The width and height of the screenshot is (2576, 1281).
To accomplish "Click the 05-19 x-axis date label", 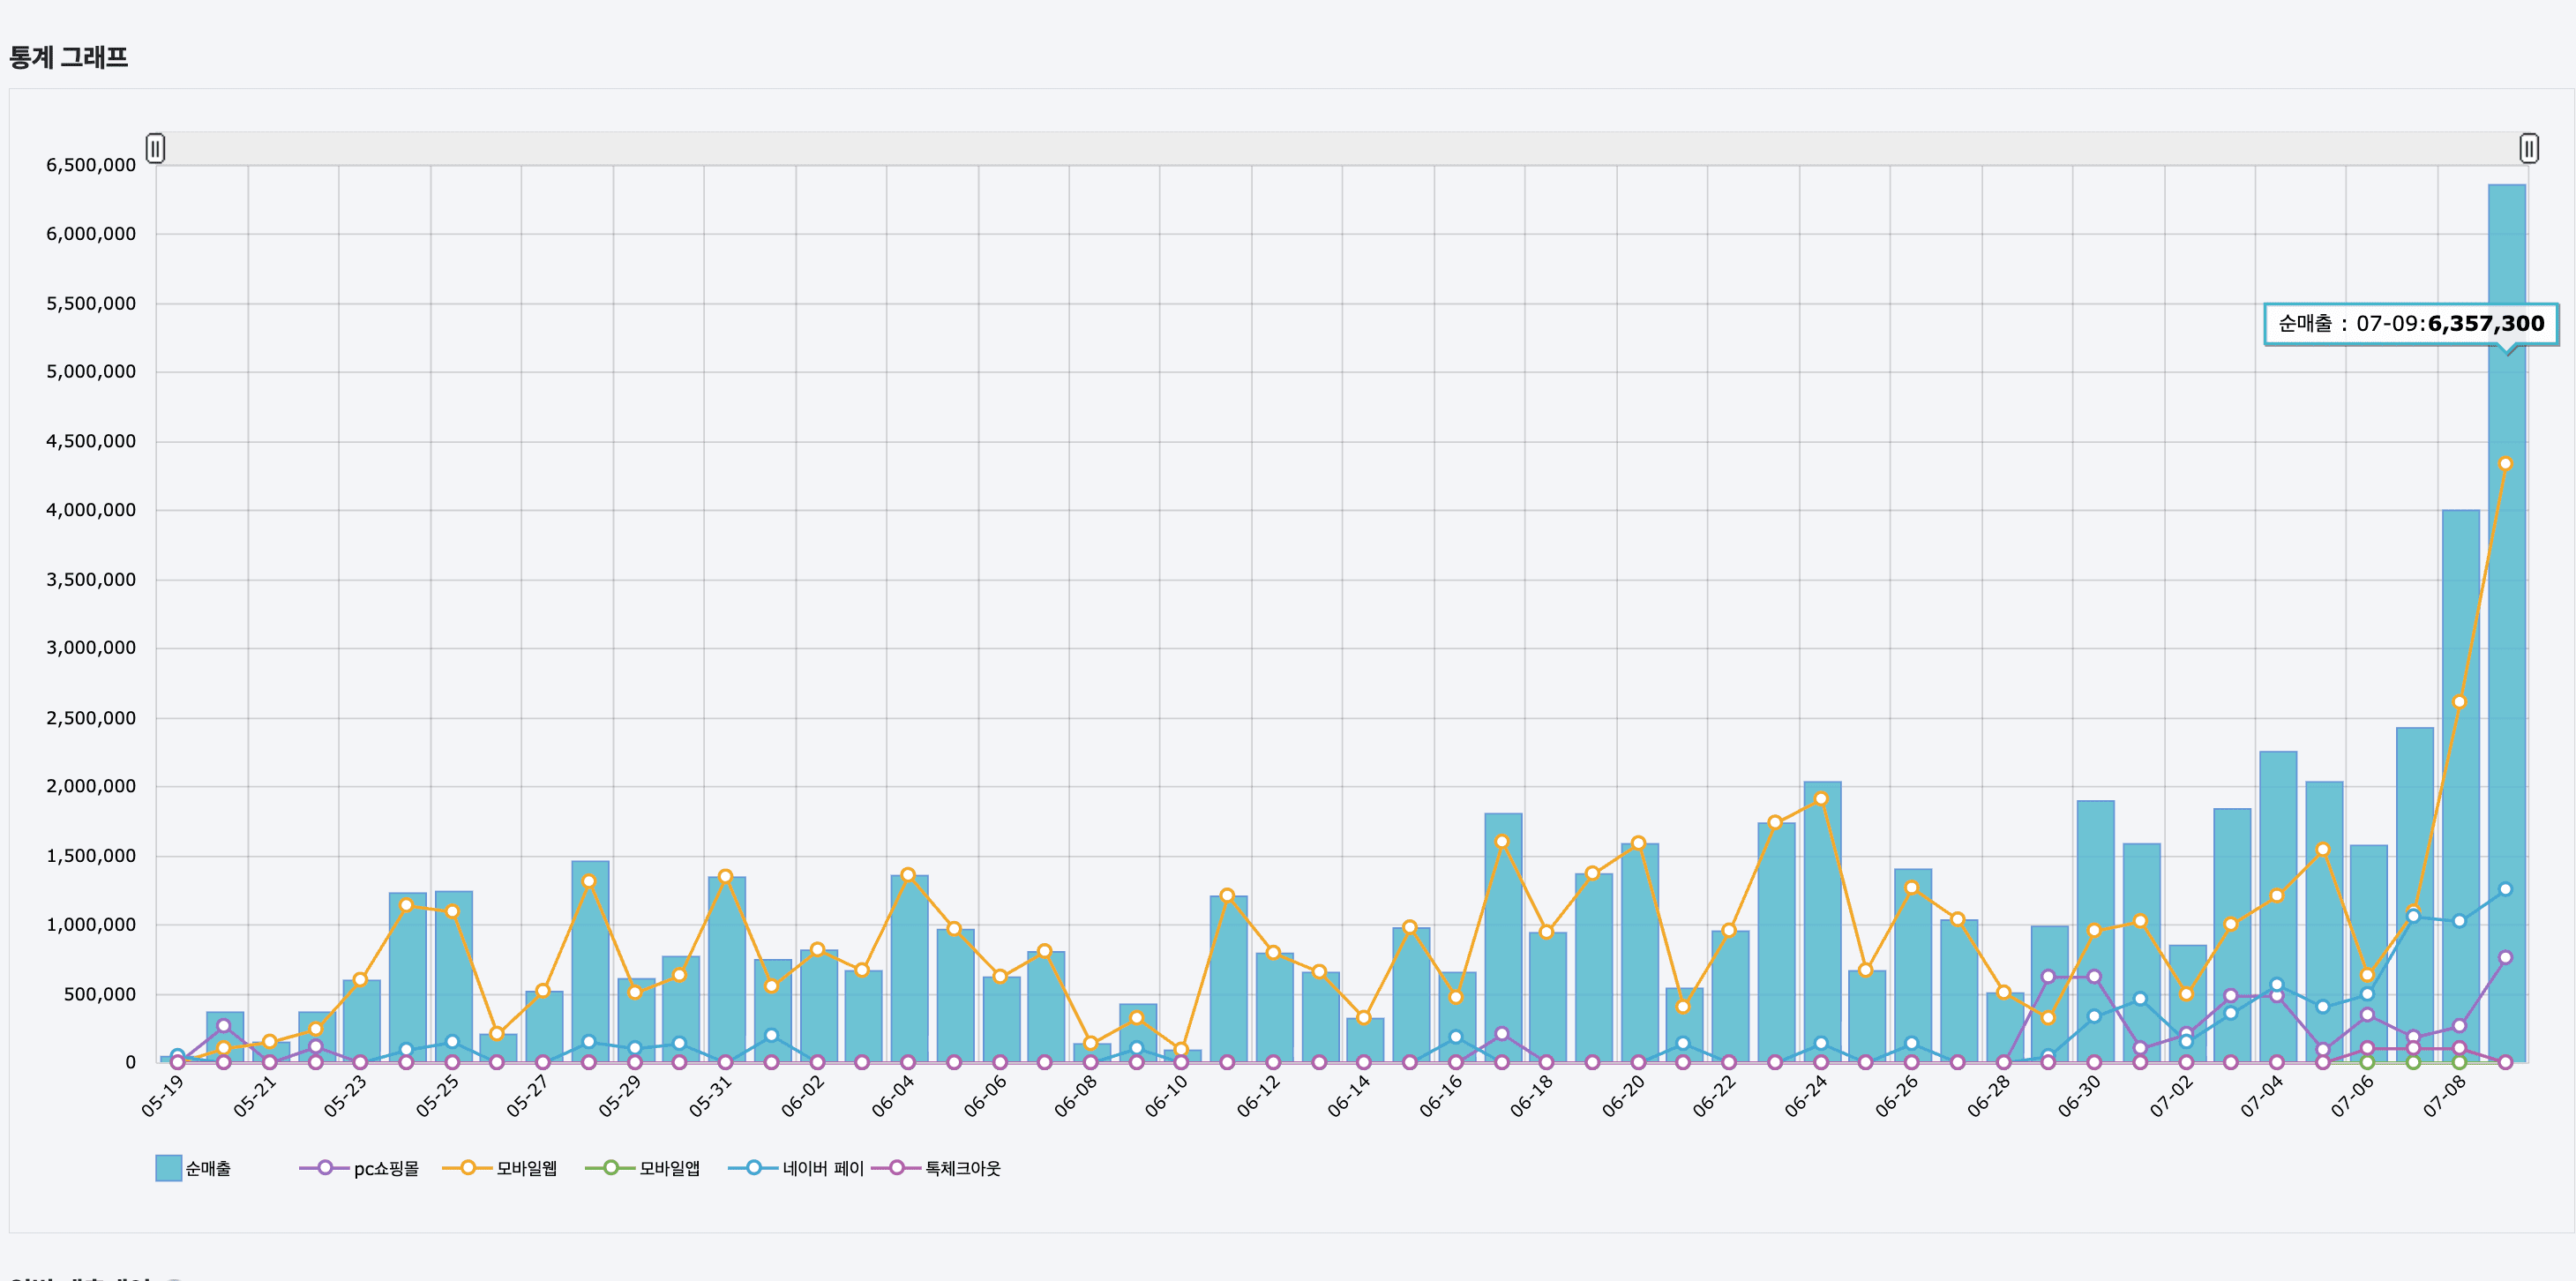I will (163, 1096).
